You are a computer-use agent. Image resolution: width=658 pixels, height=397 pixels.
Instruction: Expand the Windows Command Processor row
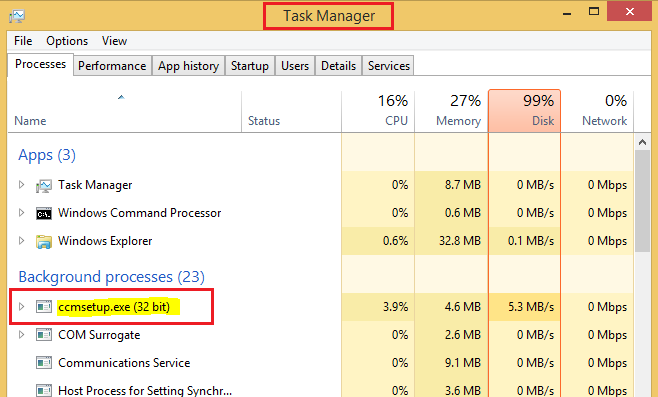point(21,213)
